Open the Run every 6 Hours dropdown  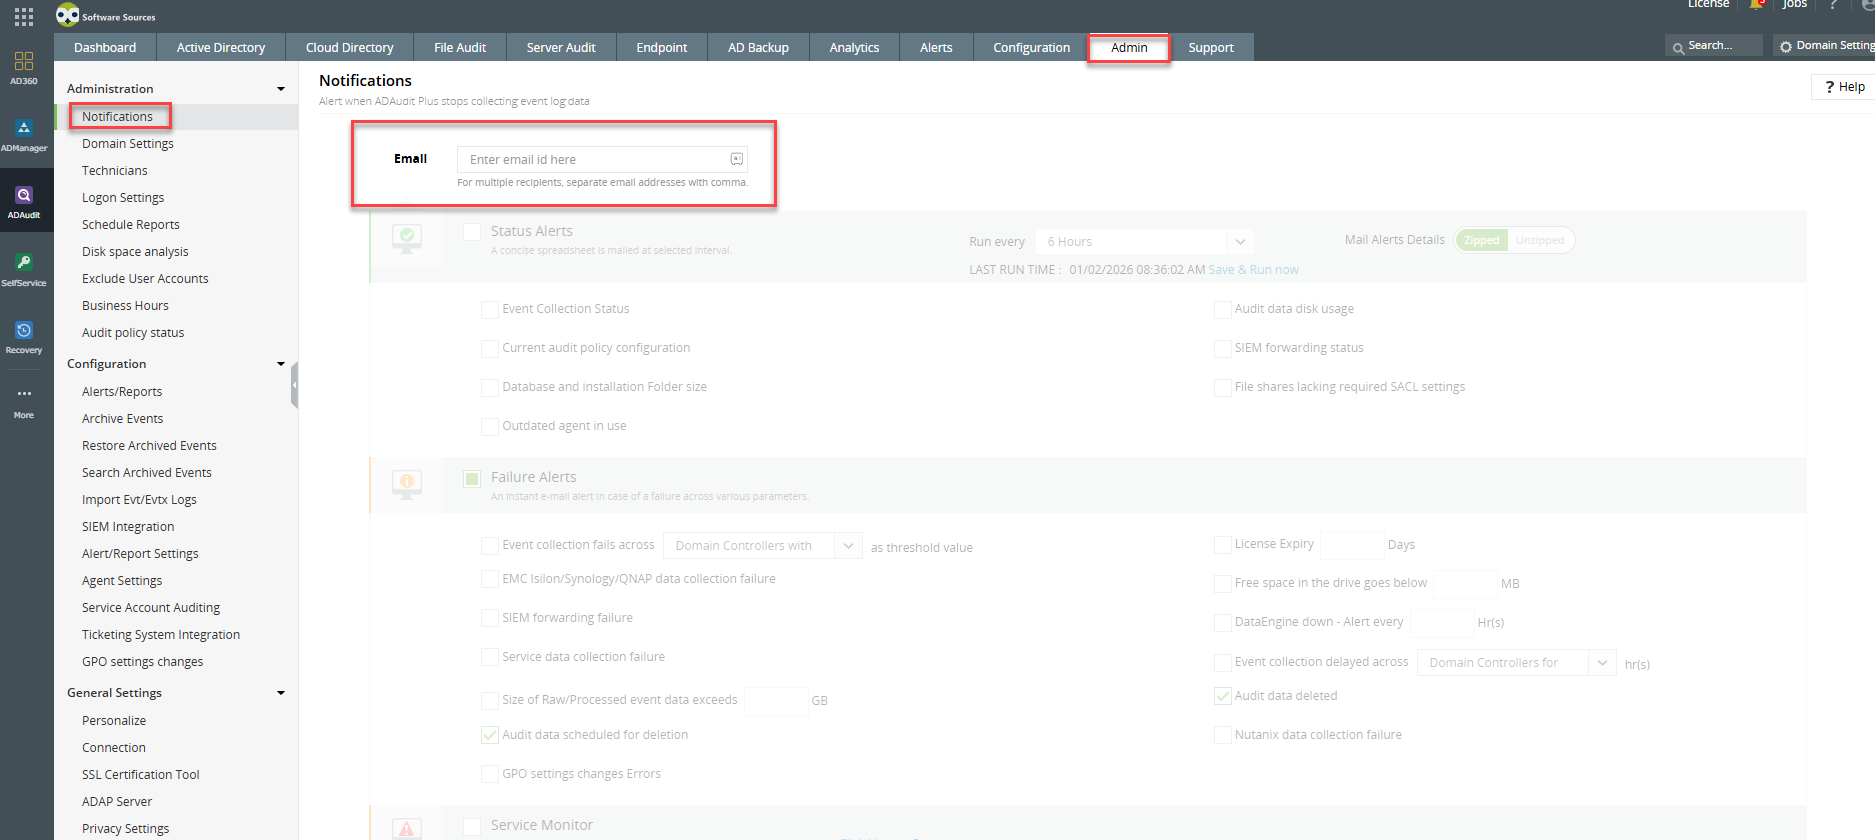tap(1143, 242)
